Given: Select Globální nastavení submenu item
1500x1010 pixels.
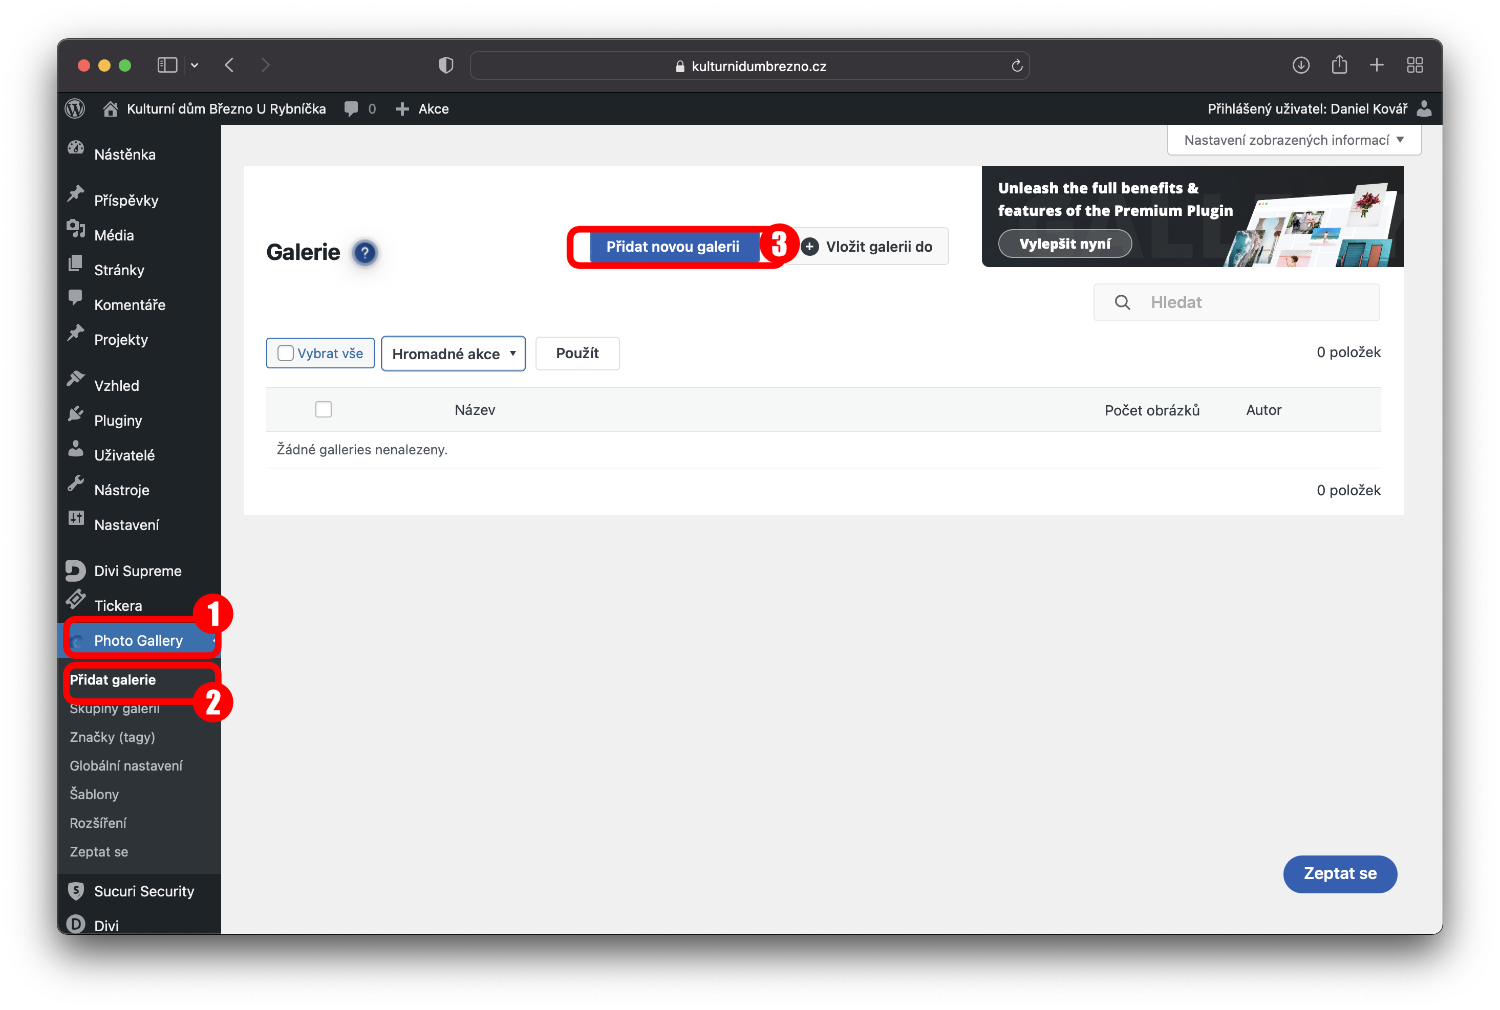Looking at the screenshot, I should coord(126,766).
